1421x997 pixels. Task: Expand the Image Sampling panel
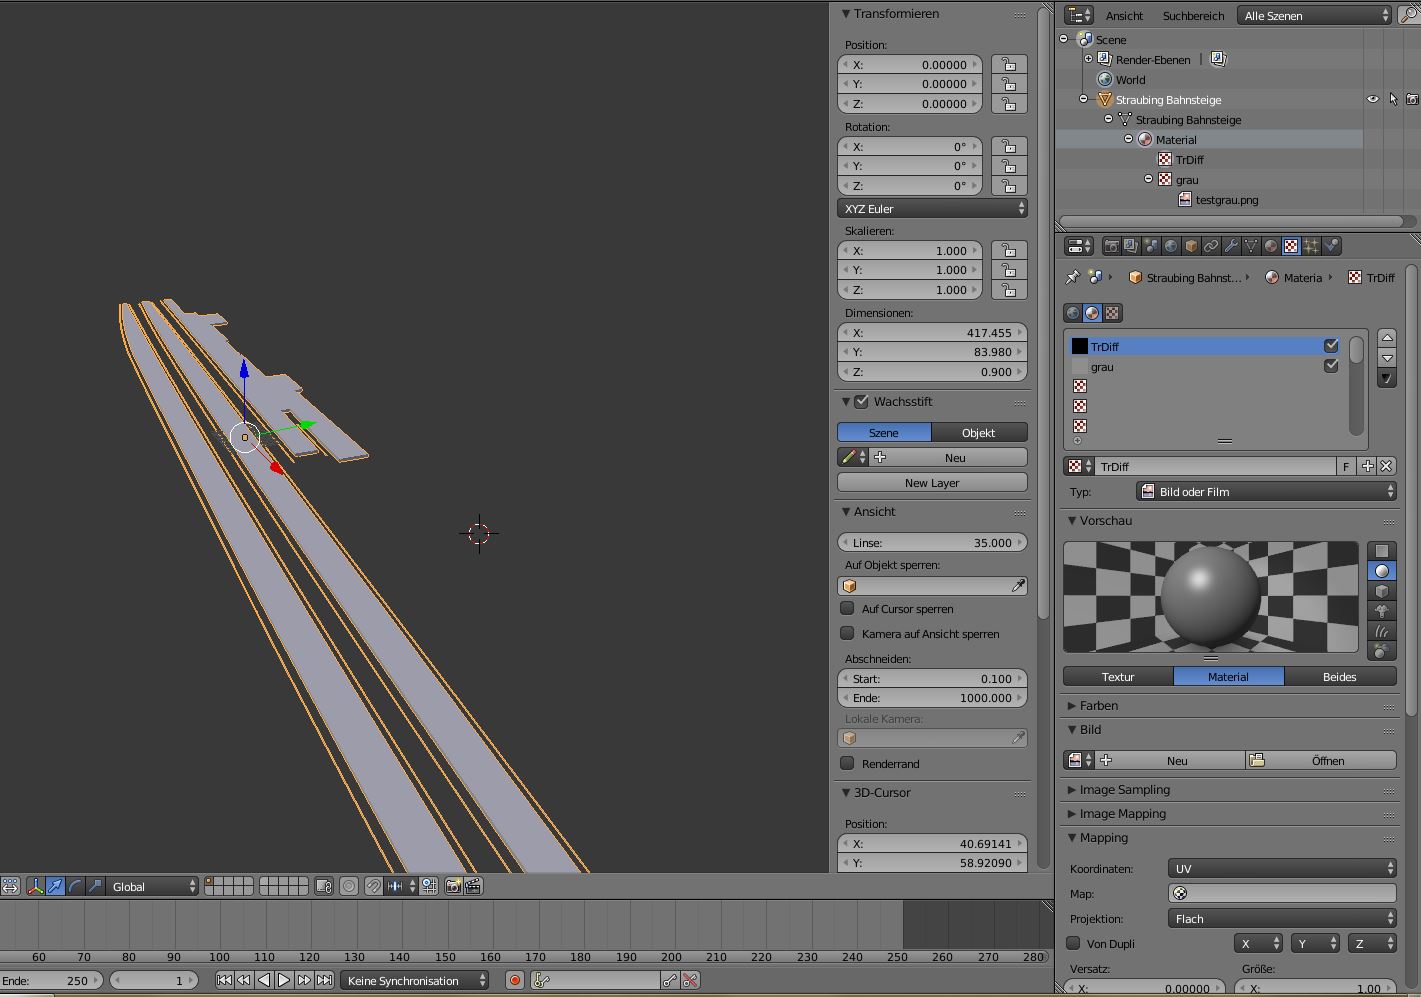tap(1124, 790)
